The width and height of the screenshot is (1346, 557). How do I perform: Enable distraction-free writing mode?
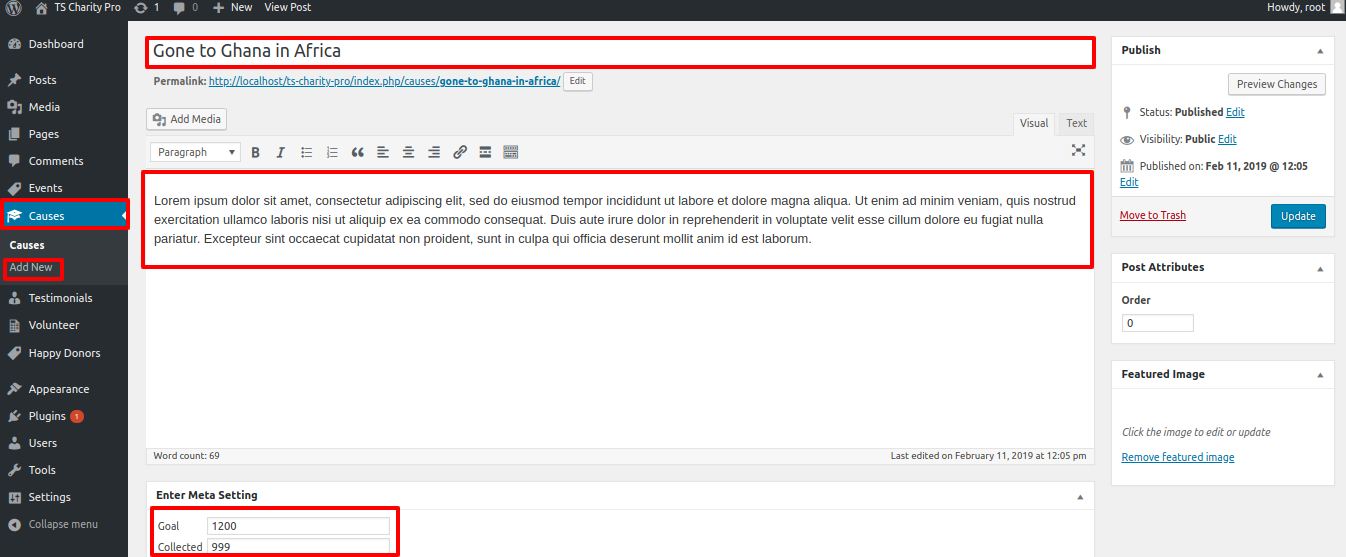click(x=1078, y=150)
